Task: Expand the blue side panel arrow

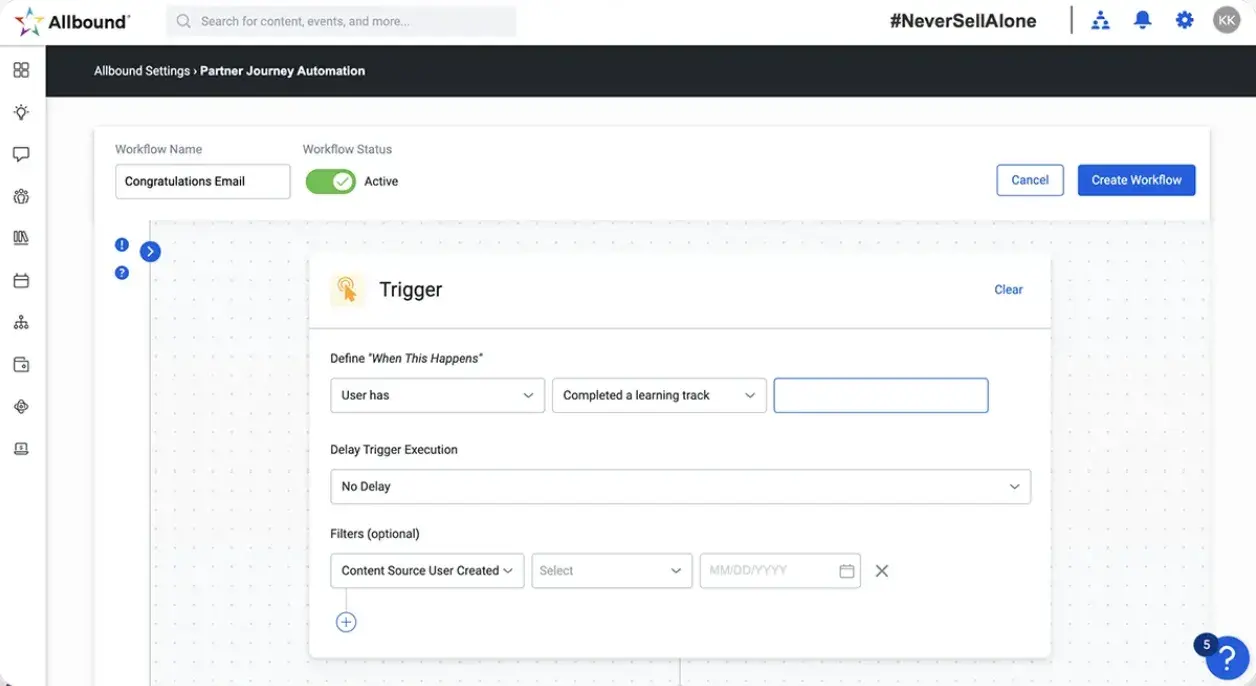Action: click(150, 251)
